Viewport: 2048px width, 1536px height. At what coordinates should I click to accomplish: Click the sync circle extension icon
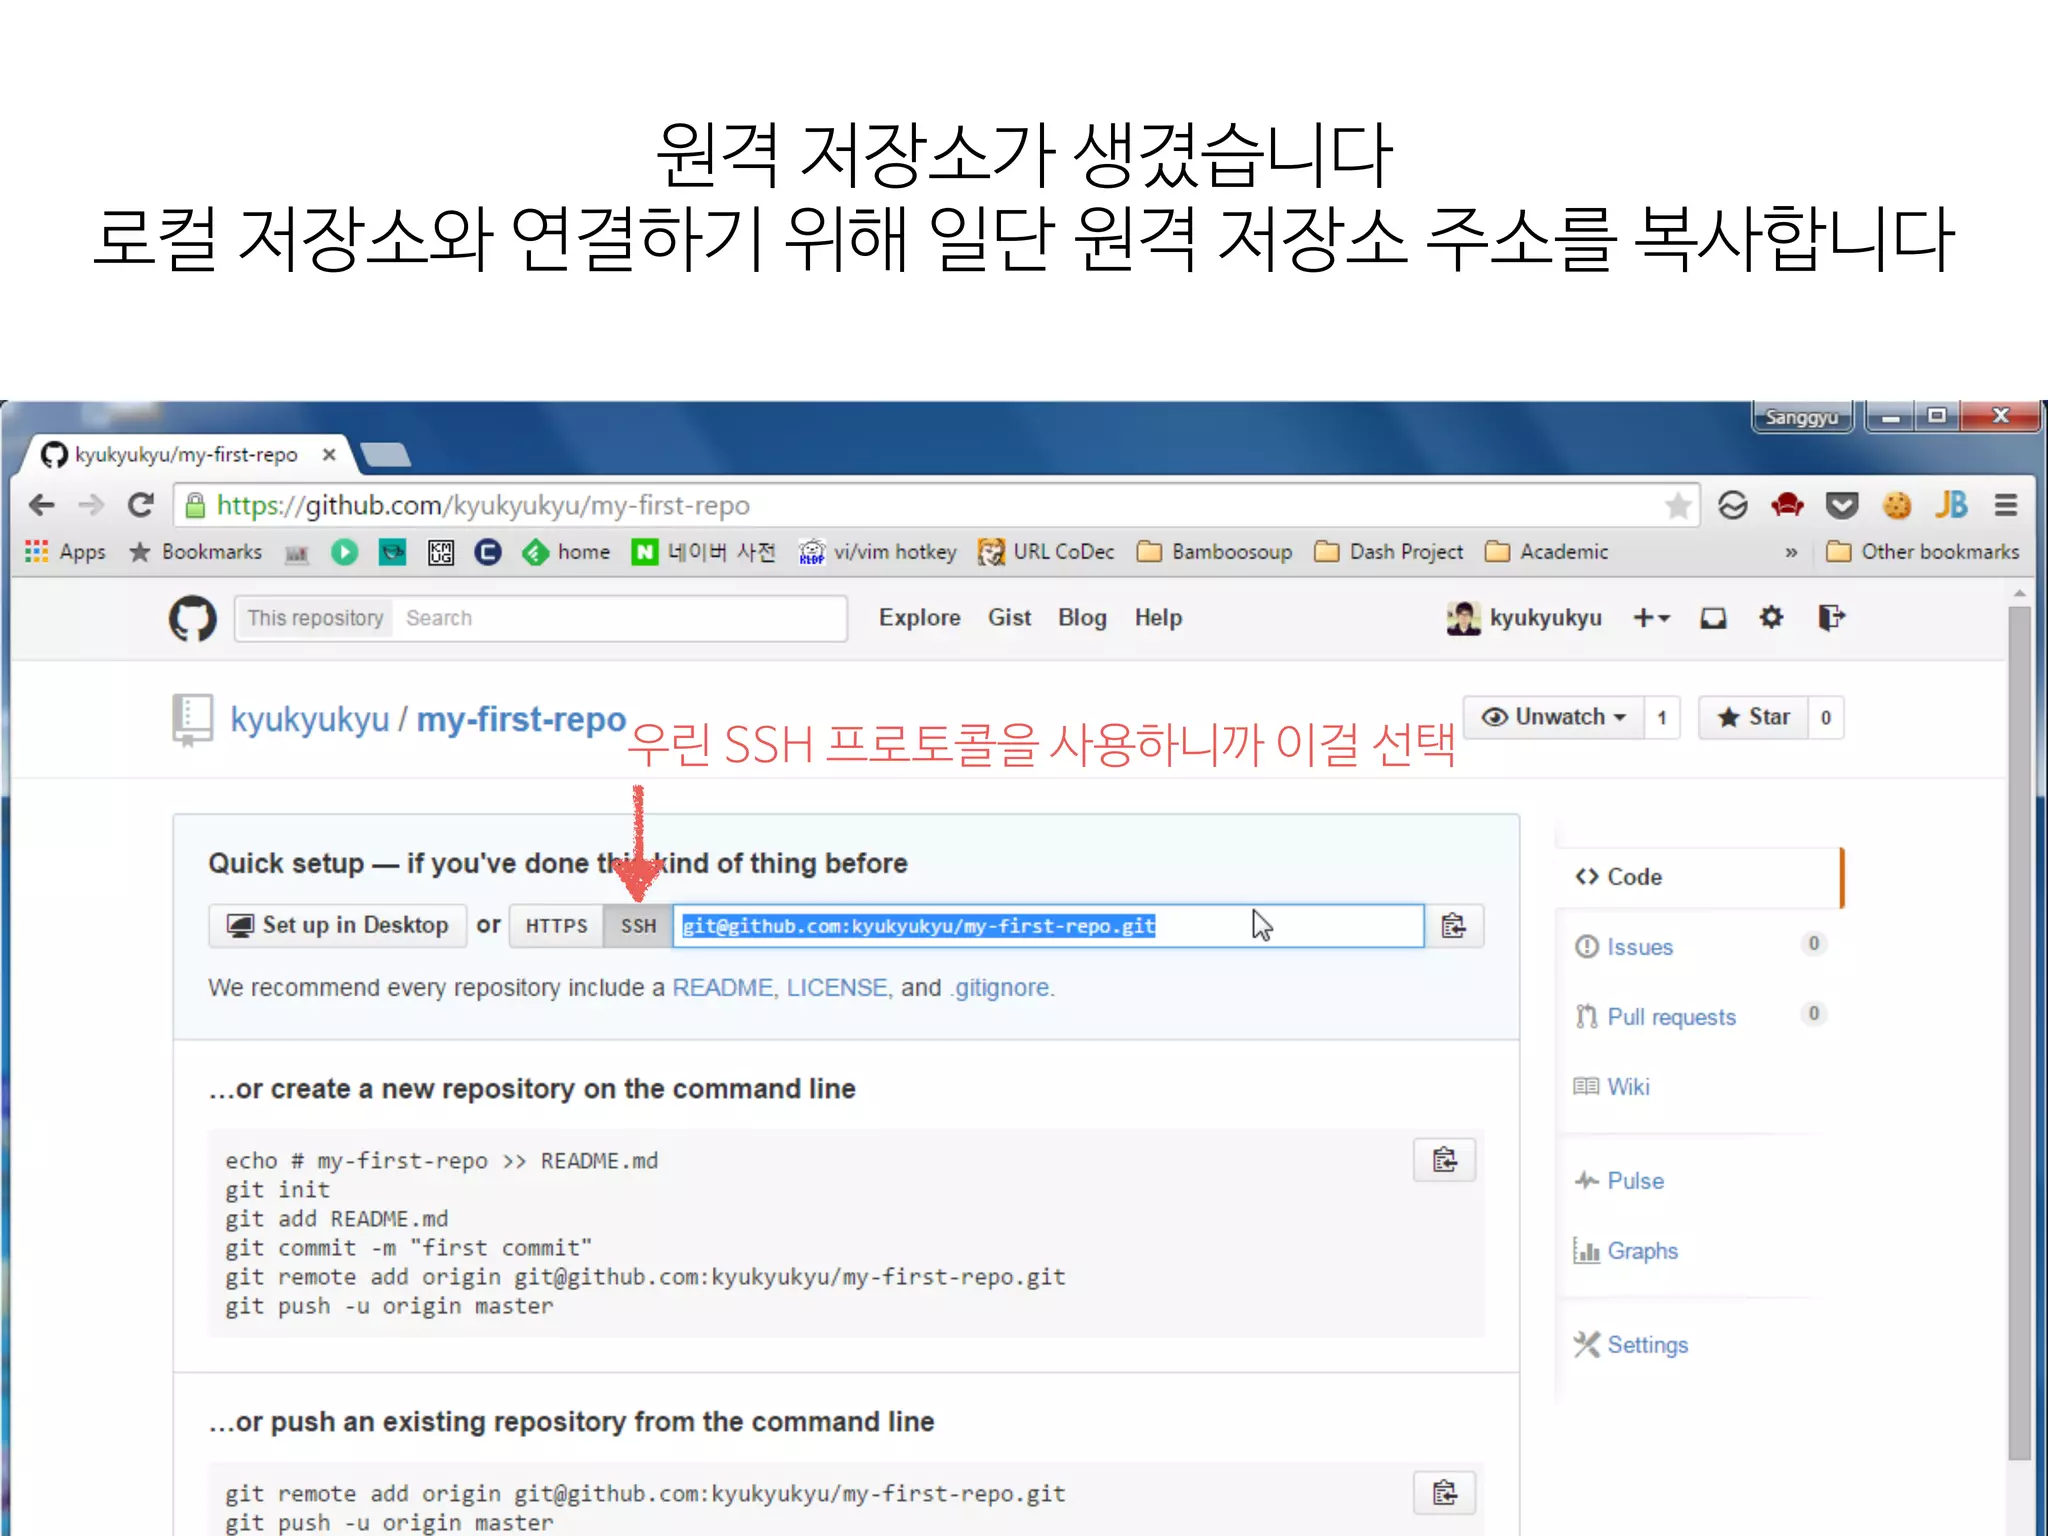[1733, 505]
